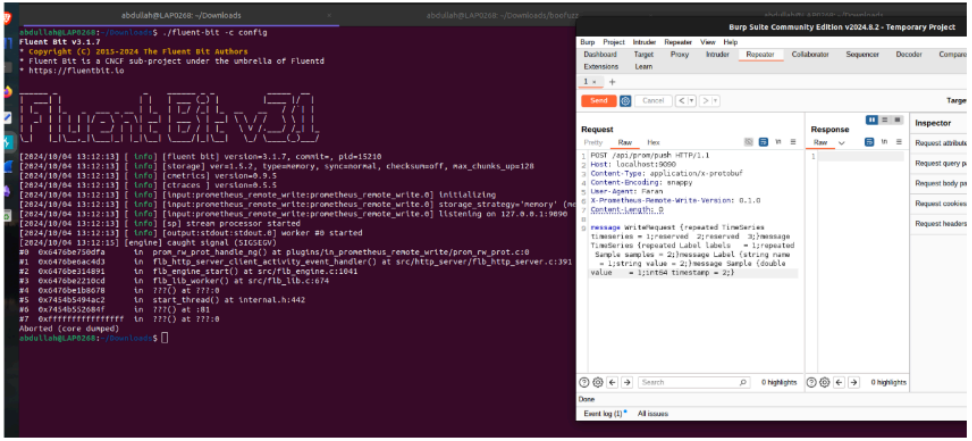
Task: Select the Pretty view of the Request
Action: tap(593, 143)
